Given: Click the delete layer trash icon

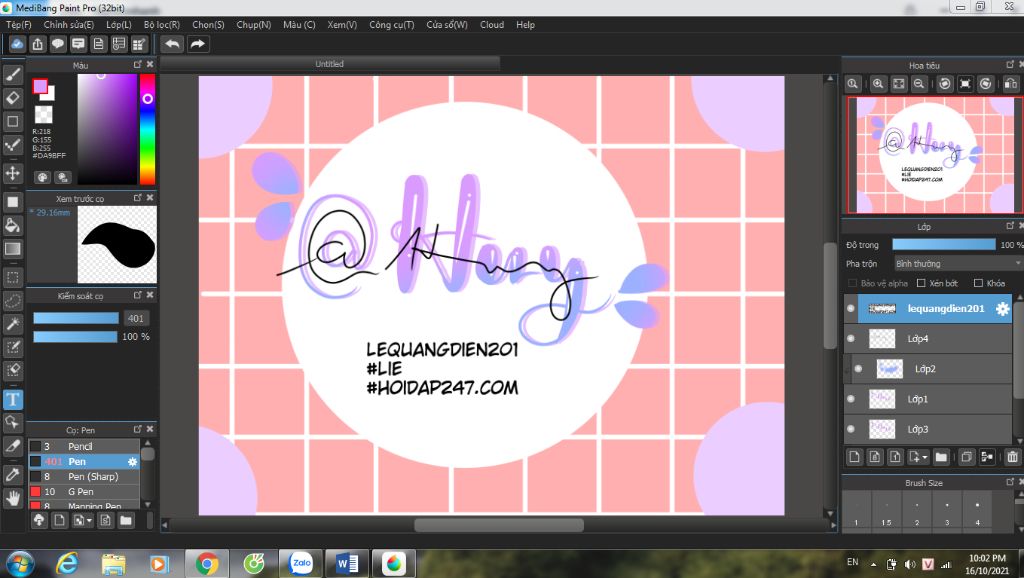Looking at the screenshot, I should 1012,457.
